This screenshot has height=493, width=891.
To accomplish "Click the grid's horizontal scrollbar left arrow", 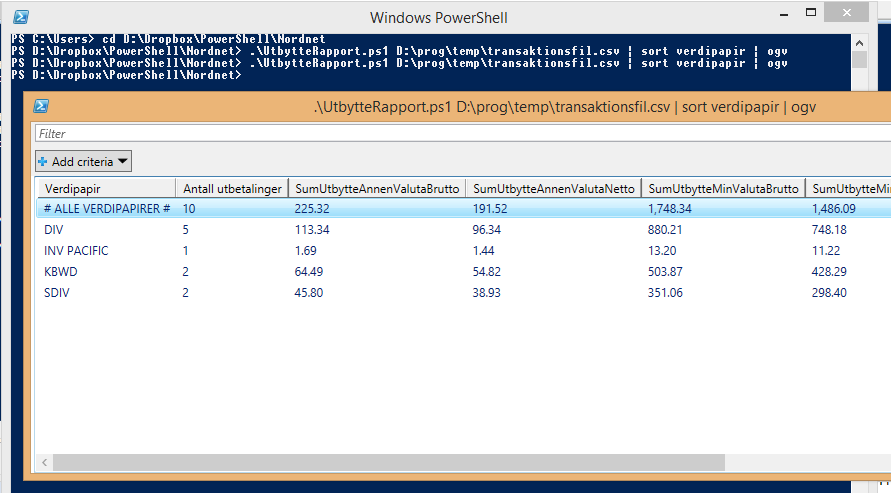I will [x=44, y=462].
